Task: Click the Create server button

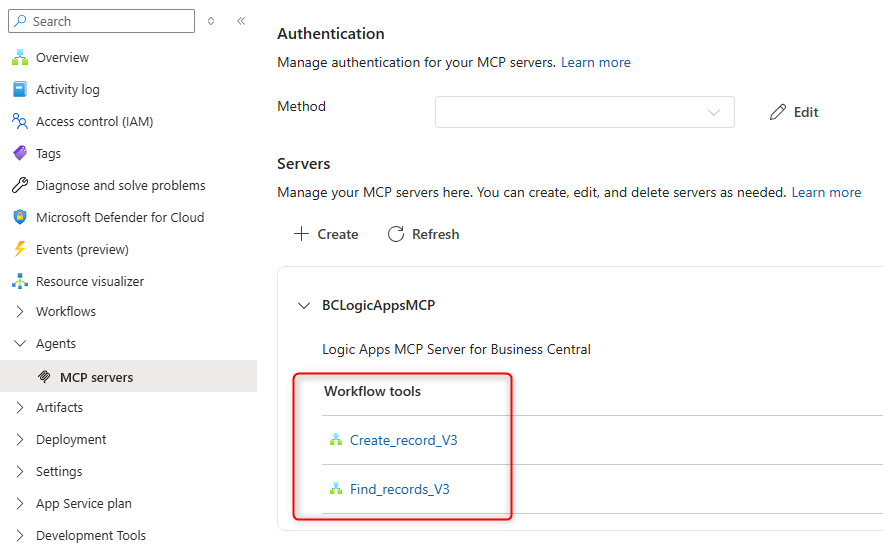Action: [326, 234]
